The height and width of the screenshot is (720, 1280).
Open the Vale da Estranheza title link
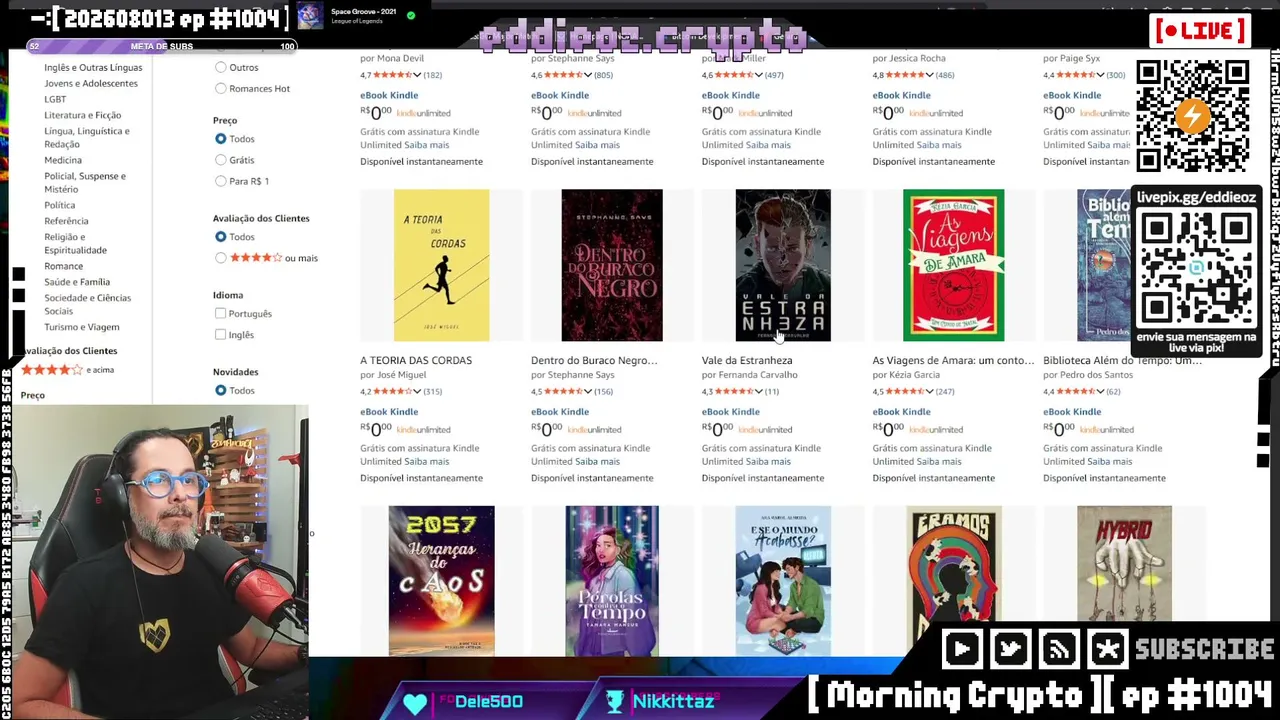click(747, 360)
